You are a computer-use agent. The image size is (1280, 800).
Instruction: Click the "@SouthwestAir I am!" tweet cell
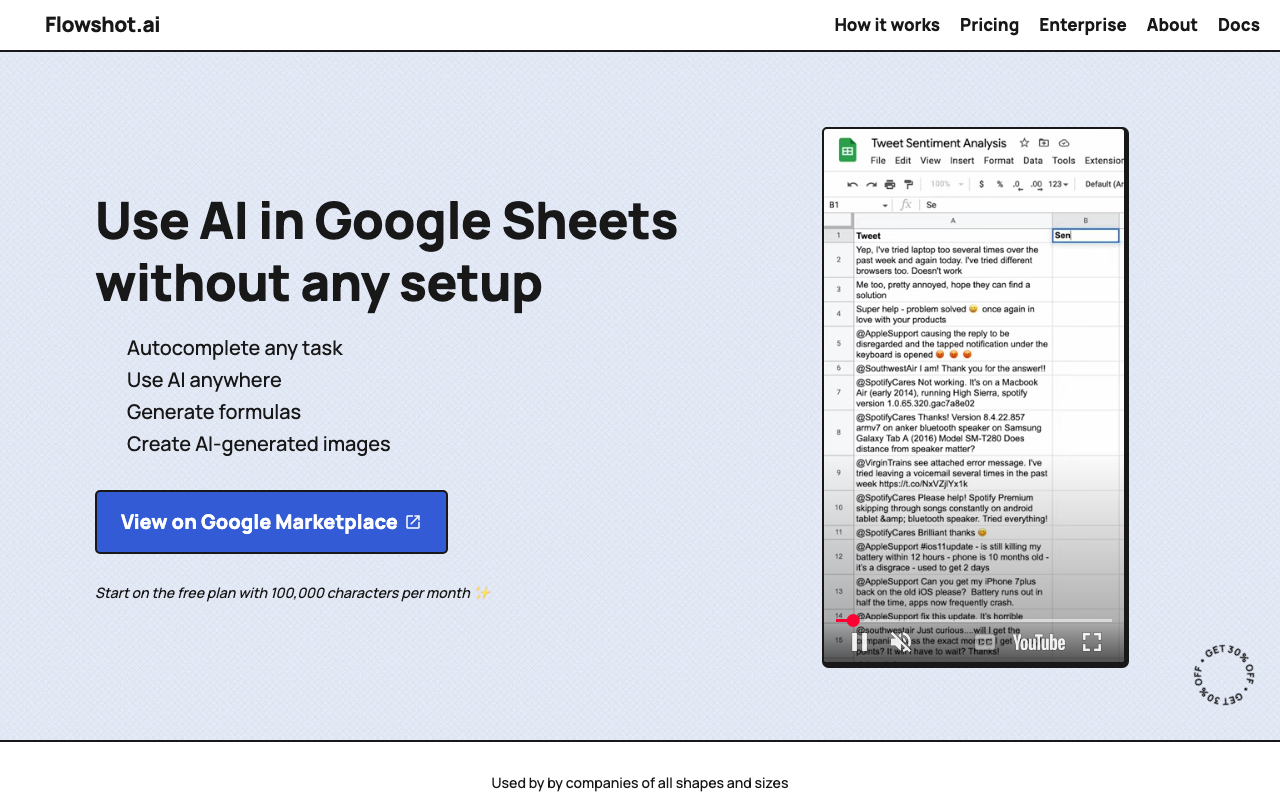(953, 368)
